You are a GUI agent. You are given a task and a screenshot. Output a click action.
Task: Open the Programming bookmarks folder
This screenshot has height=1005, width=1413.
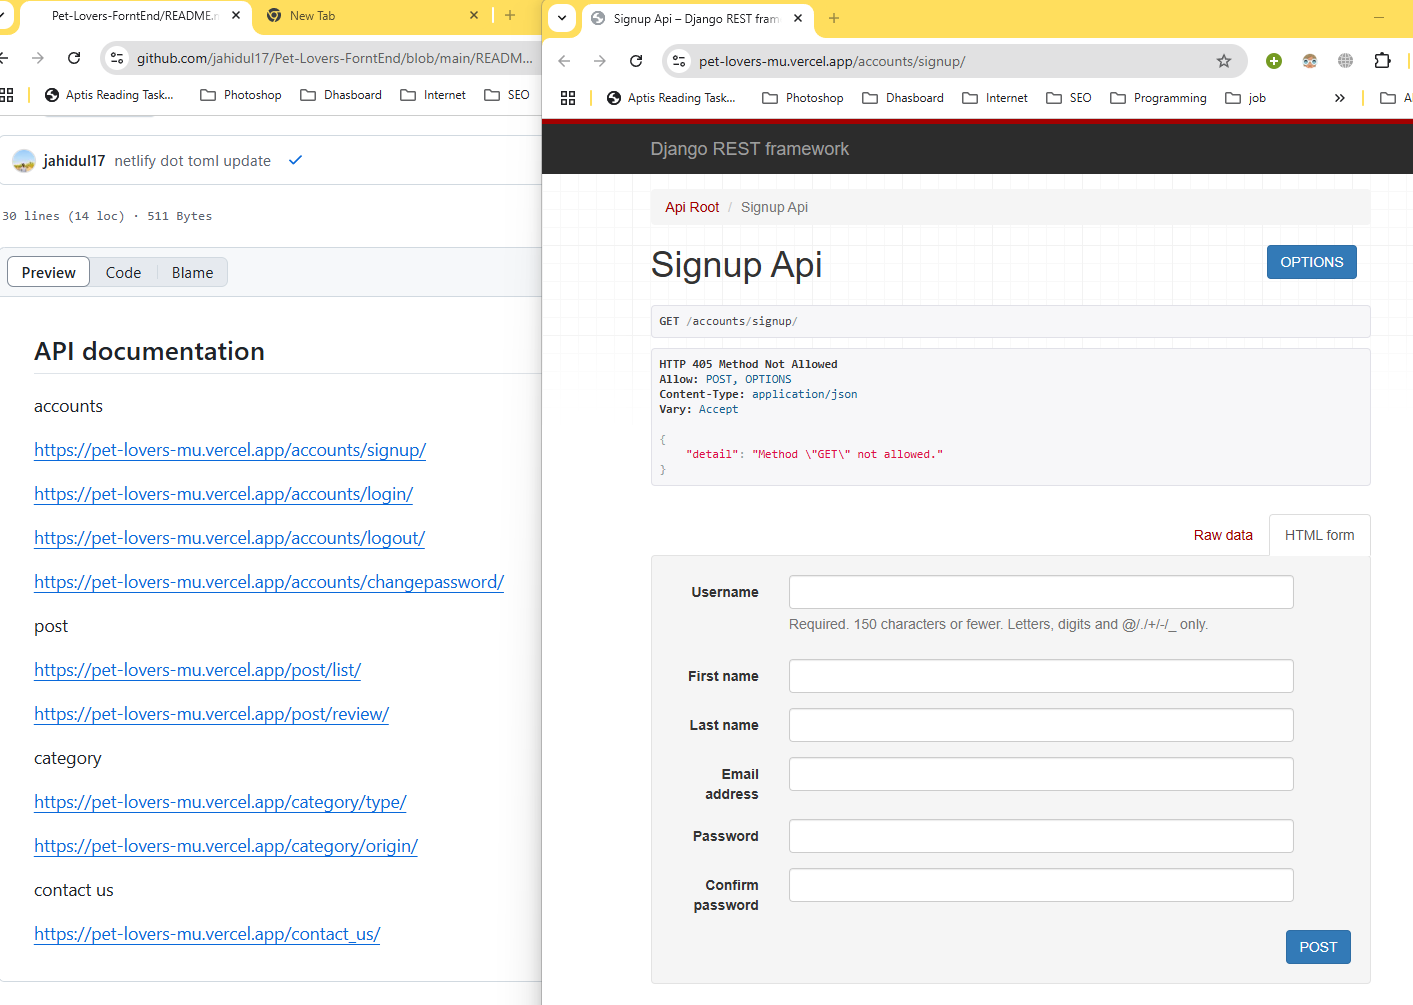coord(1158,98)
